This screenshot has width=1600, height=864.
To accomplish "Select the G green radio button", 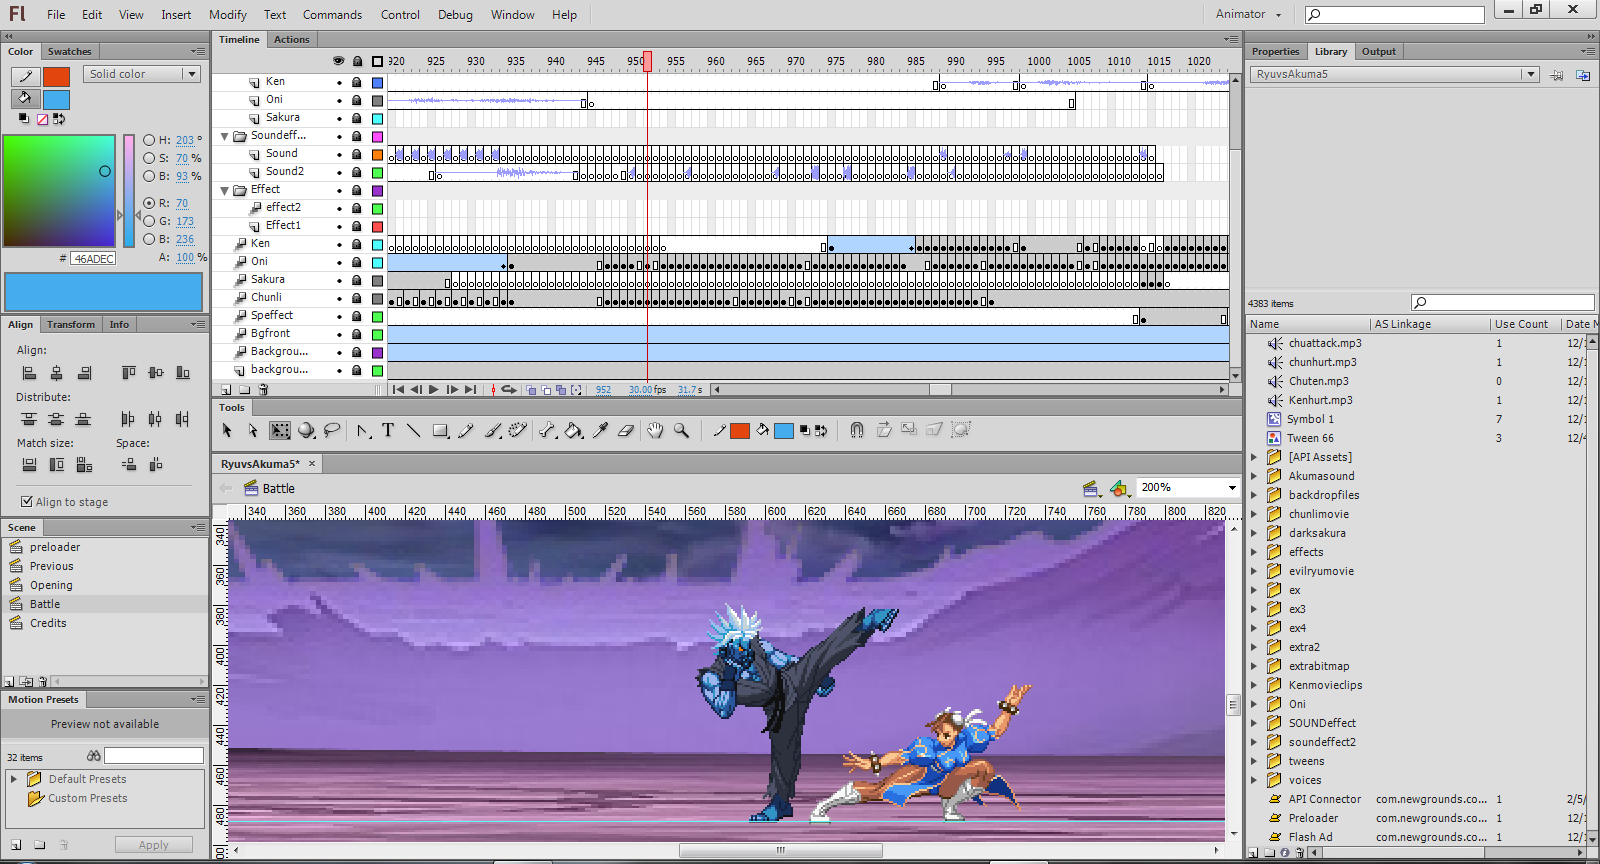I will (x=149, y=221).
